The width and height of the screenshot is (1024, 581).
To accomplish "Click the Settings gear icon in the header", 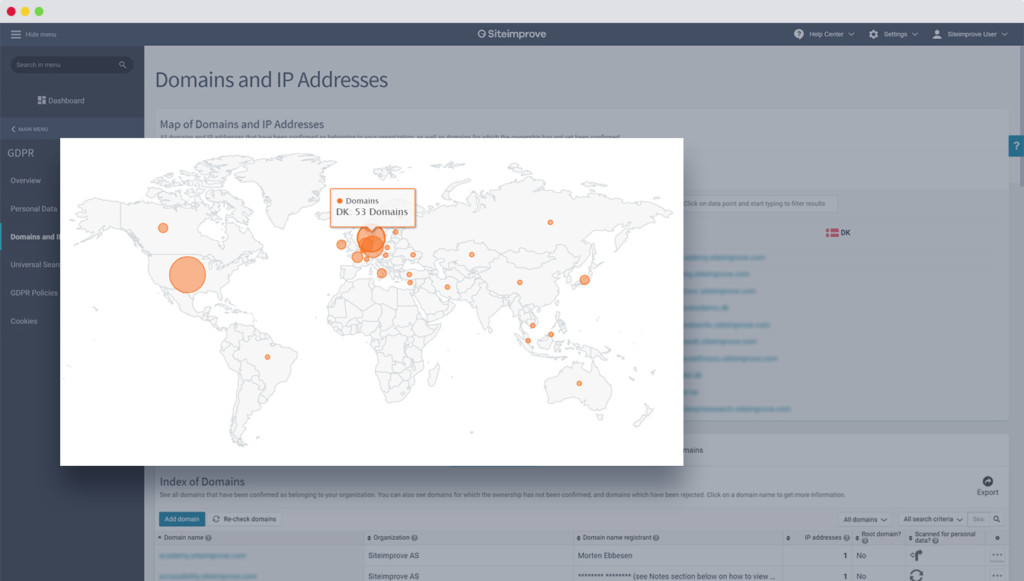I will pos(874,33).
